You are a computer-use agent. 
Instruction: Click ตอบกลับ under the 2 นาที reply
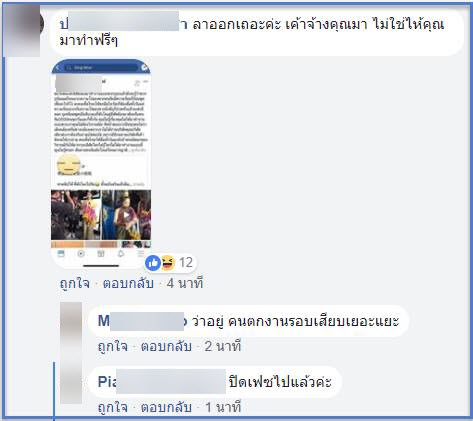(166, 346)
